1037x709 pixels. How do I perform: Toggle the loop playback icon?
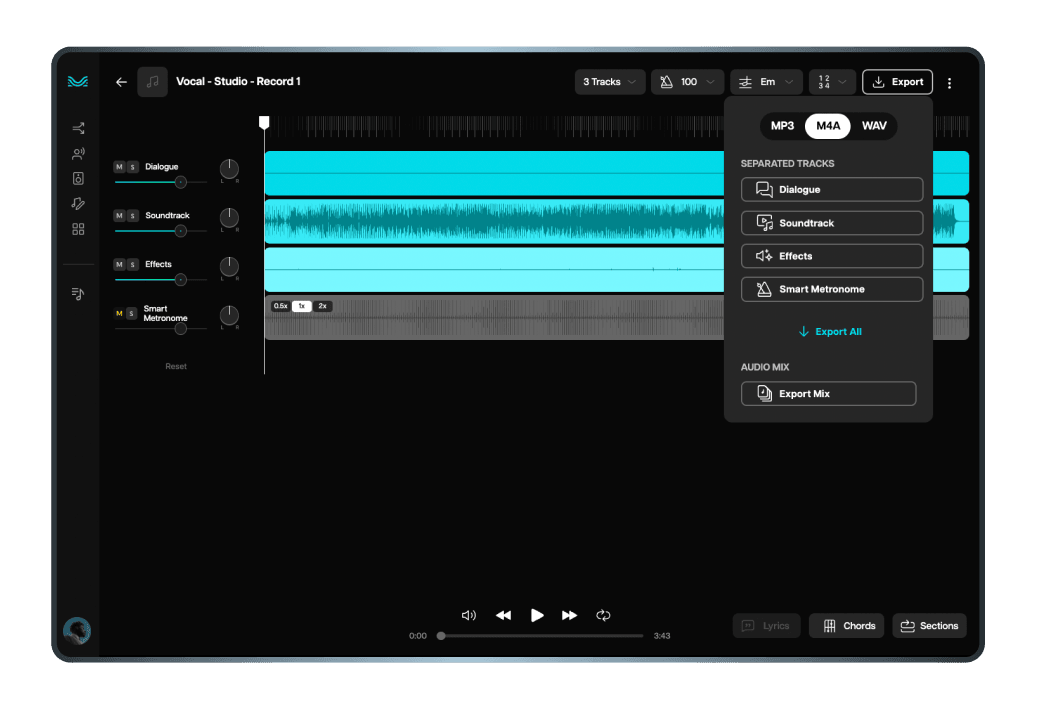[x=603, y=616]
